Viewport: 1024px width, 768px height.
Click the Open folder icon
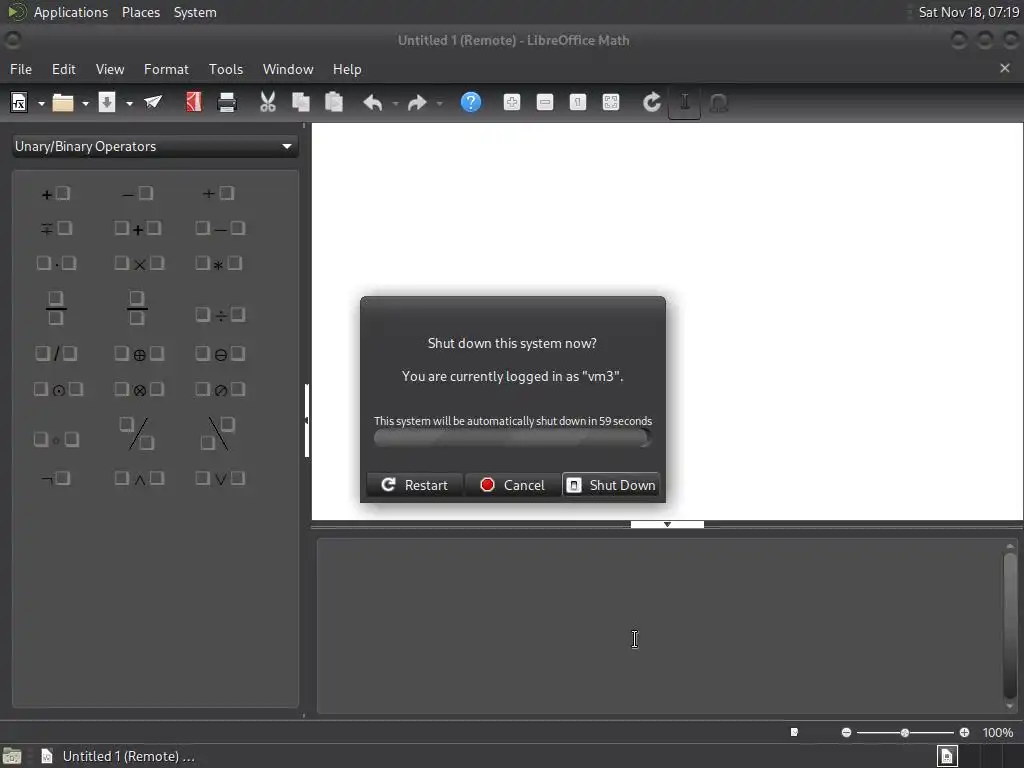click(x=63, y=103)
